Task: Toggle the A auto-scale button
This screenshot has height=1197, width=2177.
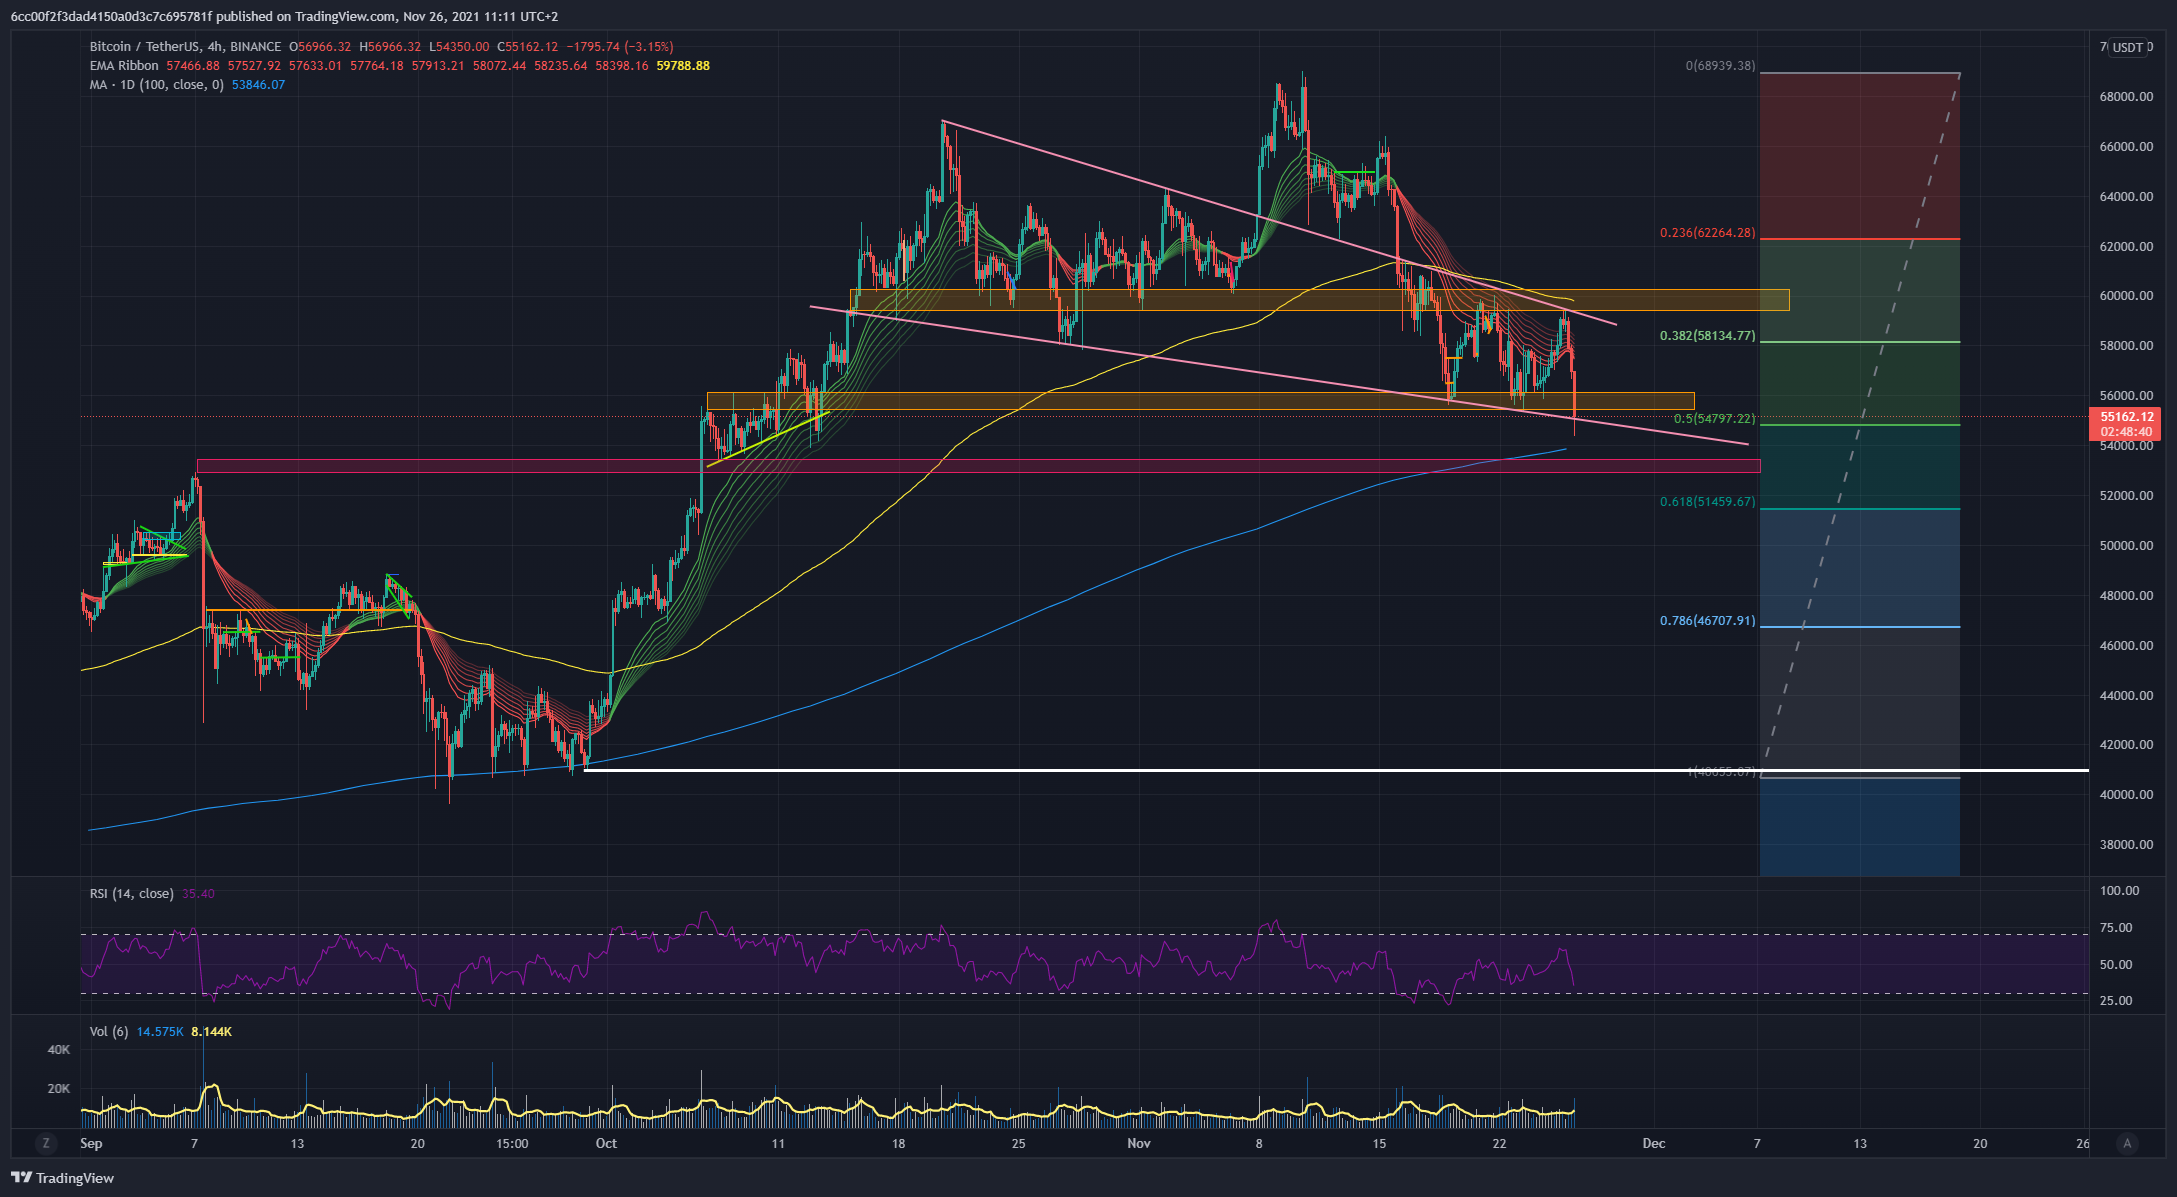Action: coord(2127,1143)
